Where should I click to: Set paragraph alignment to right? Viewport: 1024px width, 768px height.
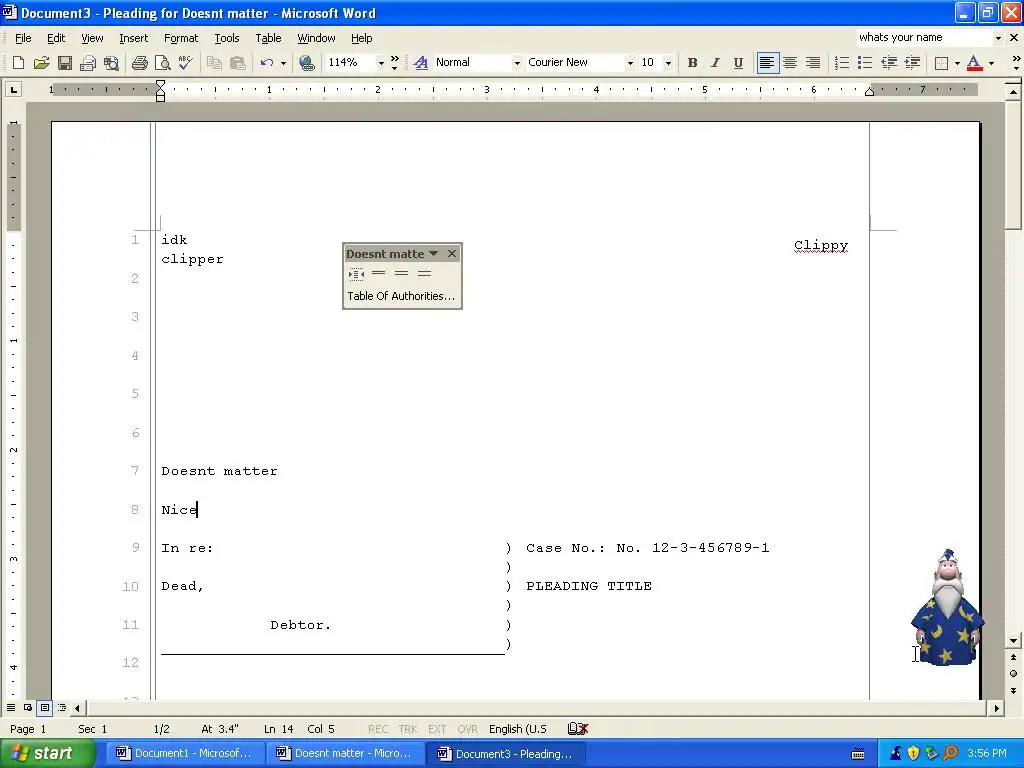click(813, 63)
